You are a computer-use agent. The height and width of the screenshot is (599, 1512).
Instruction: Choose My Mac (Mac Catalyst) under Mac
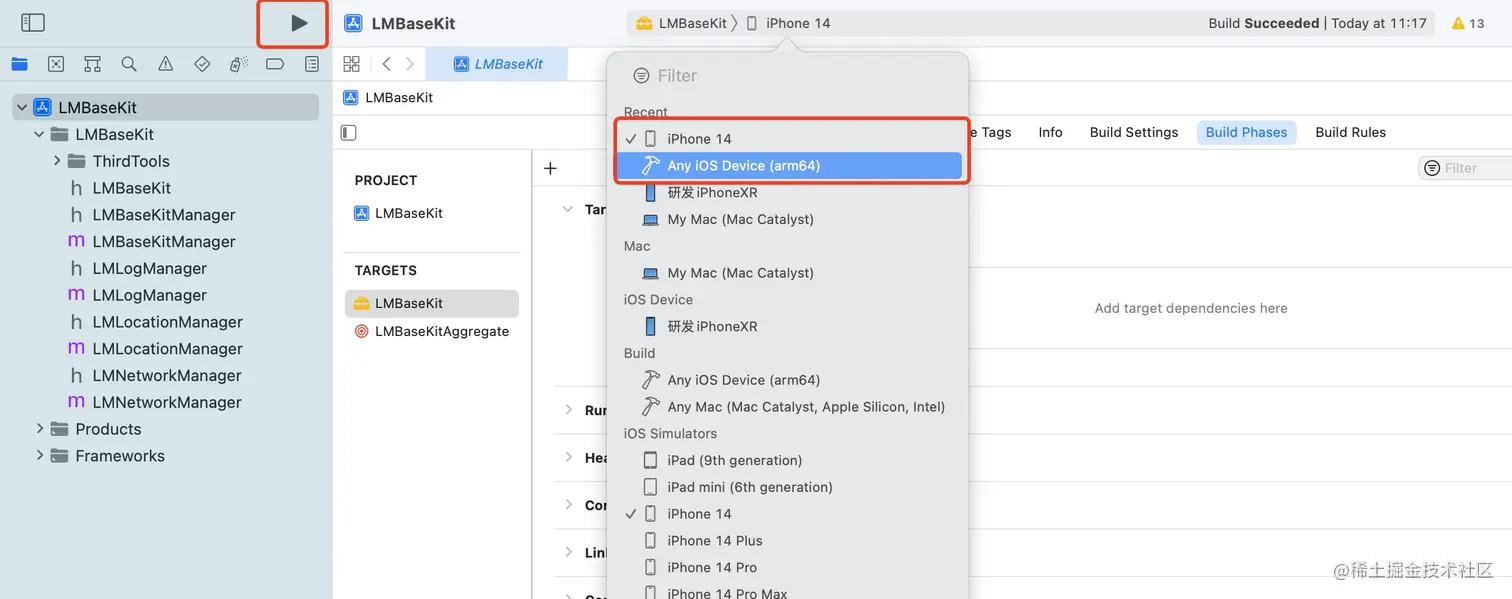788,273
